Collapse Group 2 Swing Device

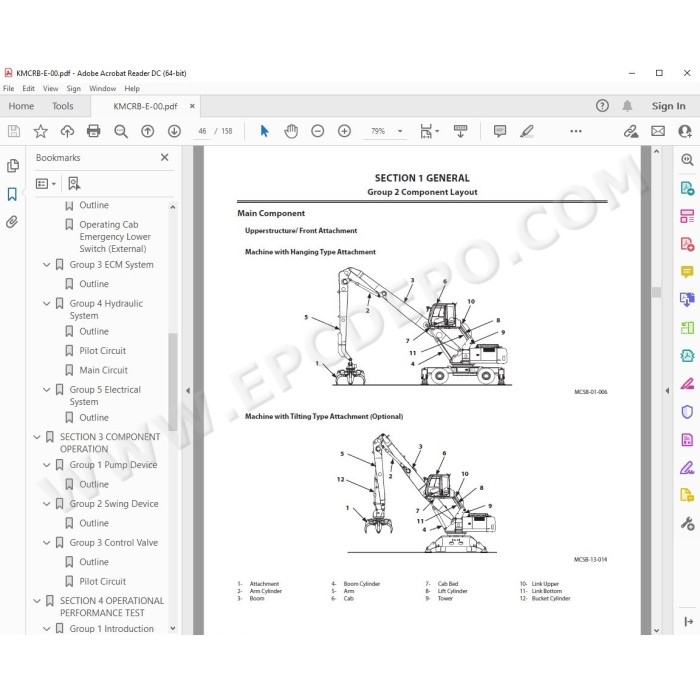[46, 504]
